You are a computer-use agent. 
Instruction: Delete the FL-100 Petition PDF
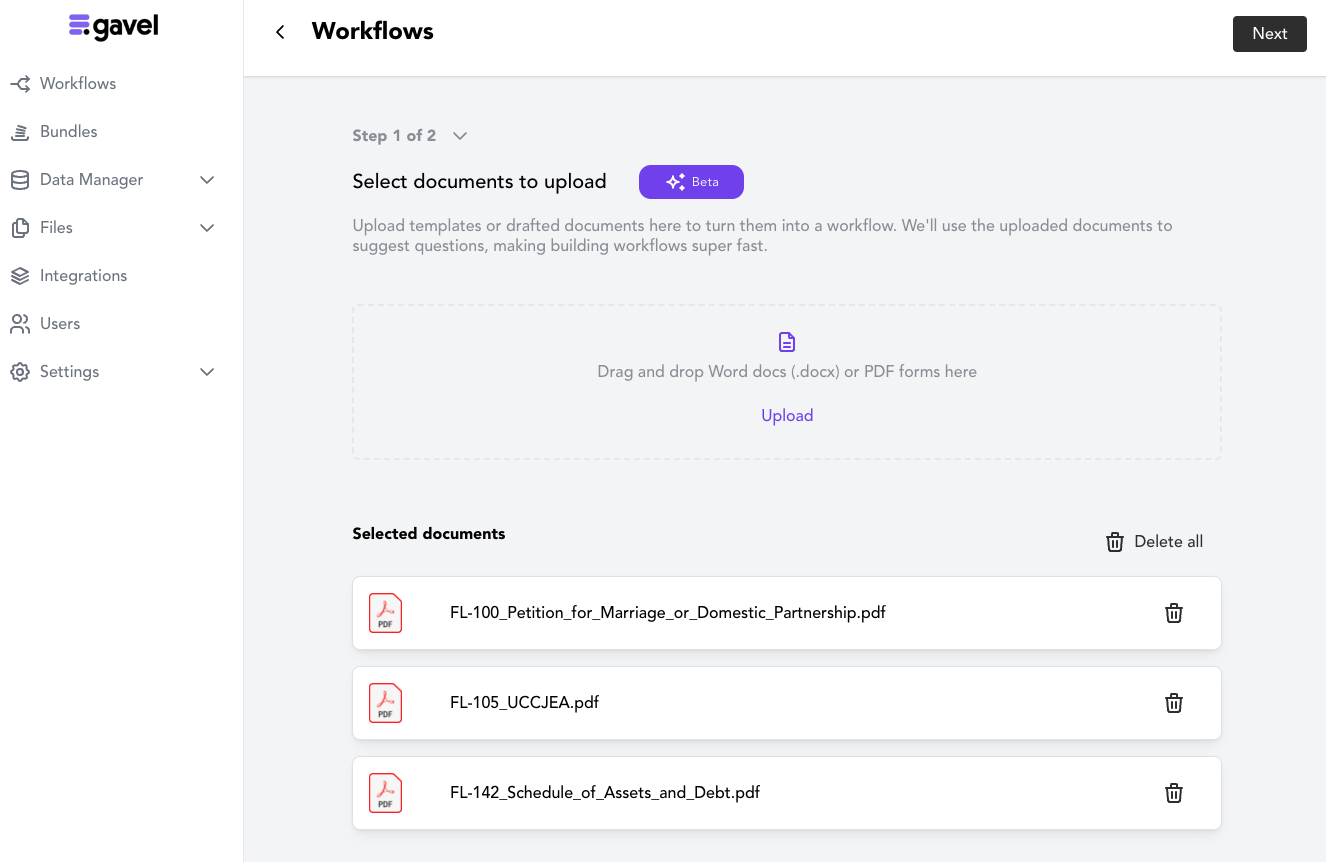[x=1174, y=613]
